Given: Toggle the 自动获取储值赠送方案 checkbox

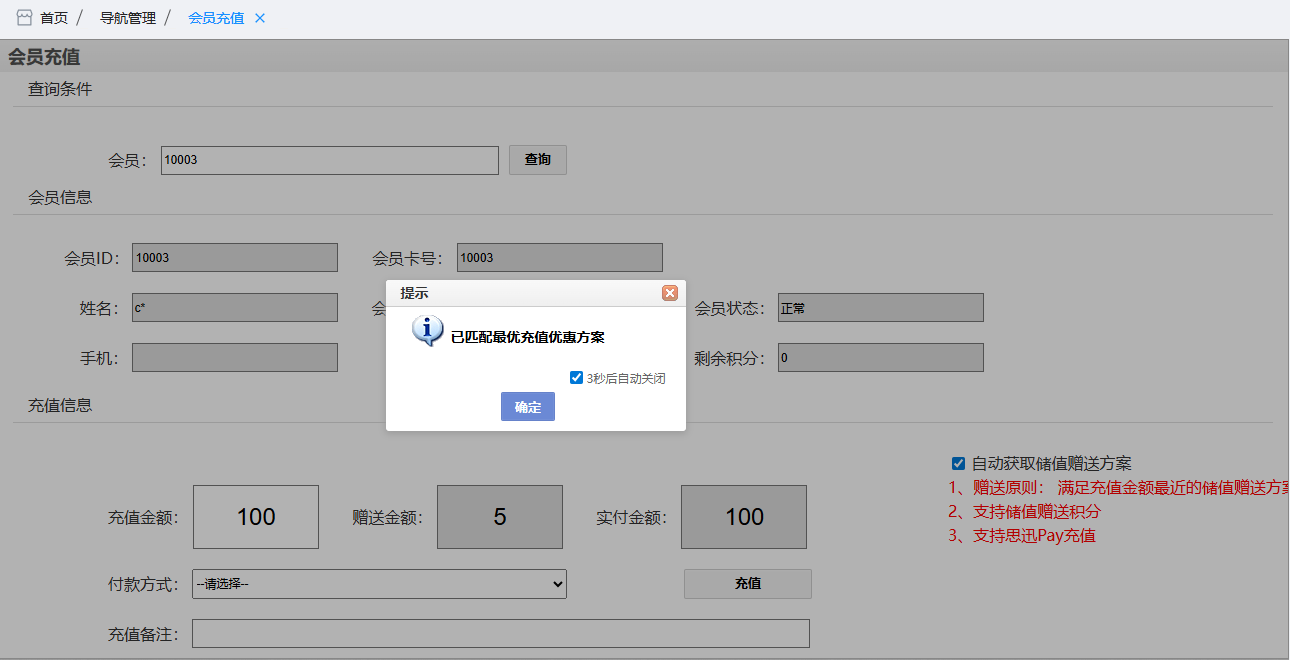Looking at the screenshot, I should [958, 464].
